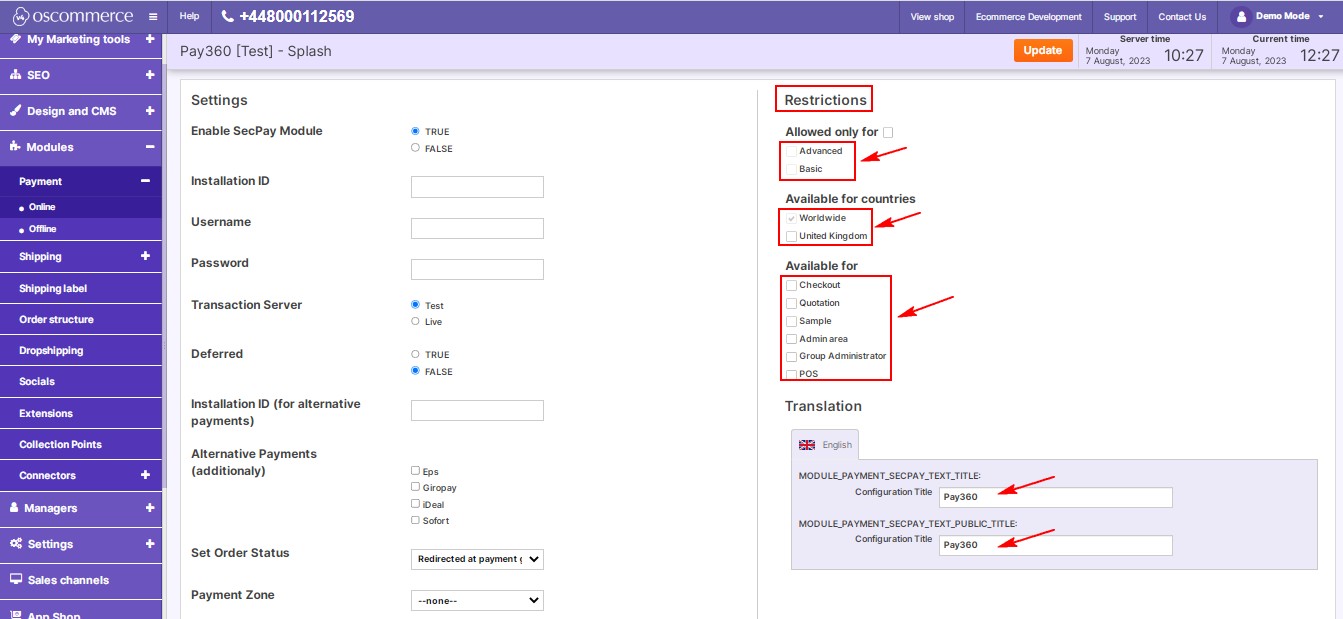Collapse the Modules menu minus
Image resolution: width=1343 pixels, height=619 pixels.
(150, 147)
